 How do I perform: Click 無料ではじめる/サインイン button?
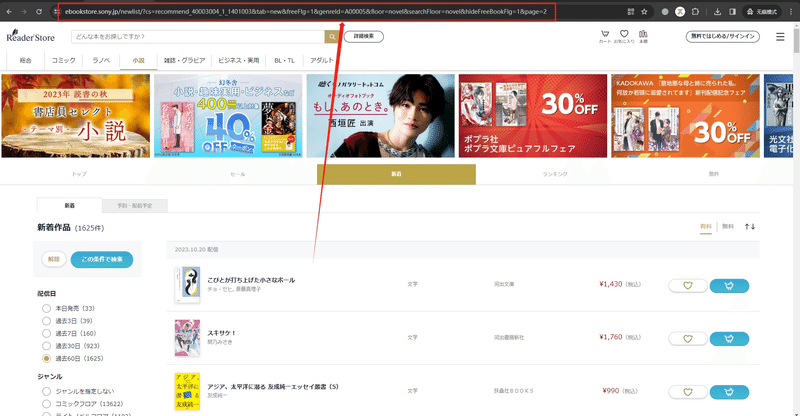click(x=722, y=36)
